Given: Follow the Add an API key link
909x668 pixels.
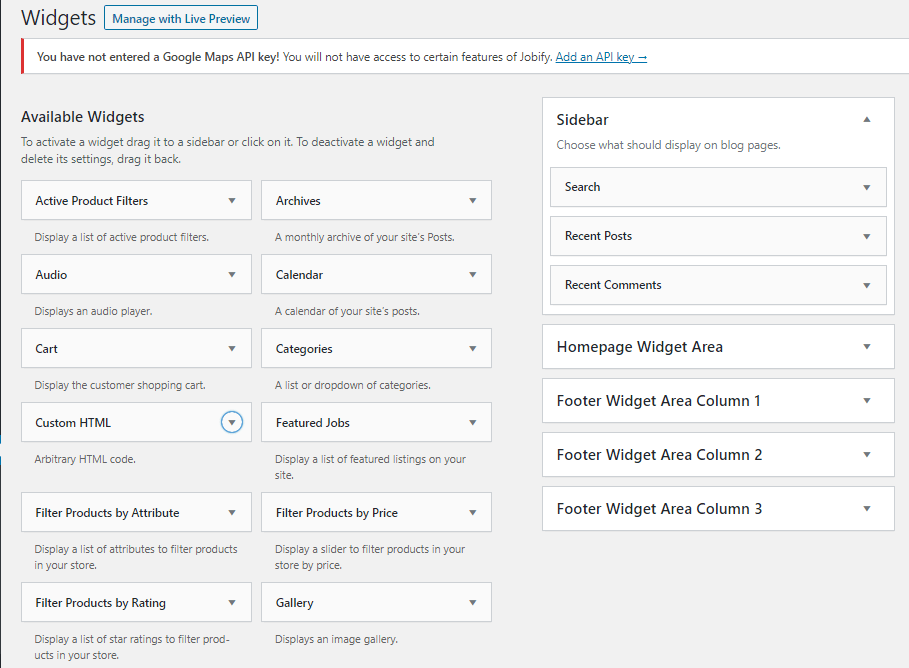Looking at the screenshot, I should (601, 56).
